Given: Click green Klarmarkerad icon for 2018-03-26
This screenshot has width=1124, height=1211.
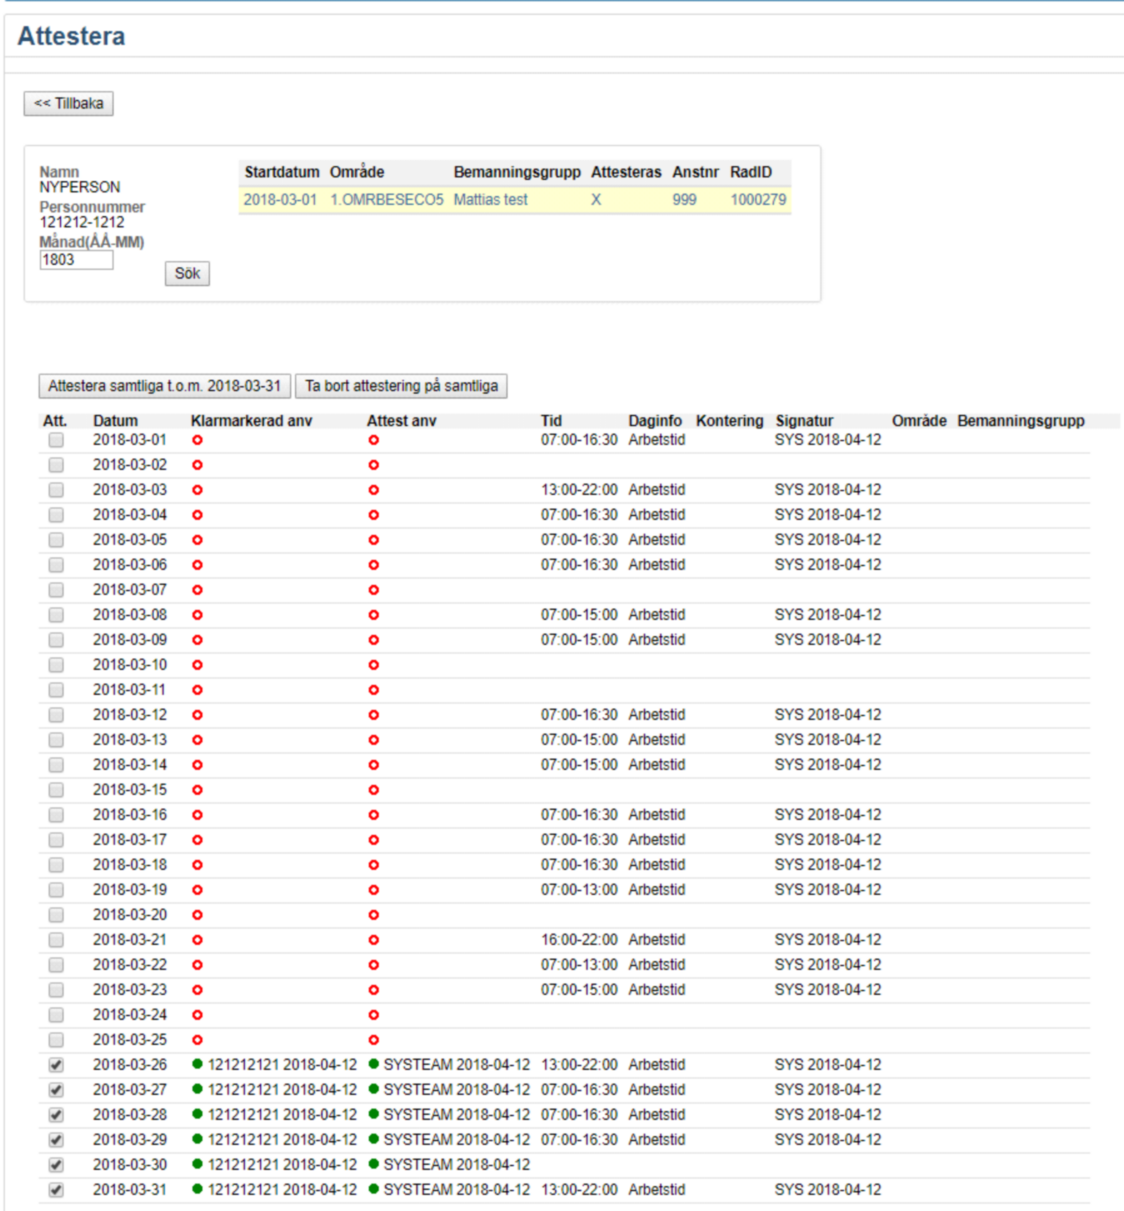Looking at the screenshot, I should click(x=197, y=1064).
